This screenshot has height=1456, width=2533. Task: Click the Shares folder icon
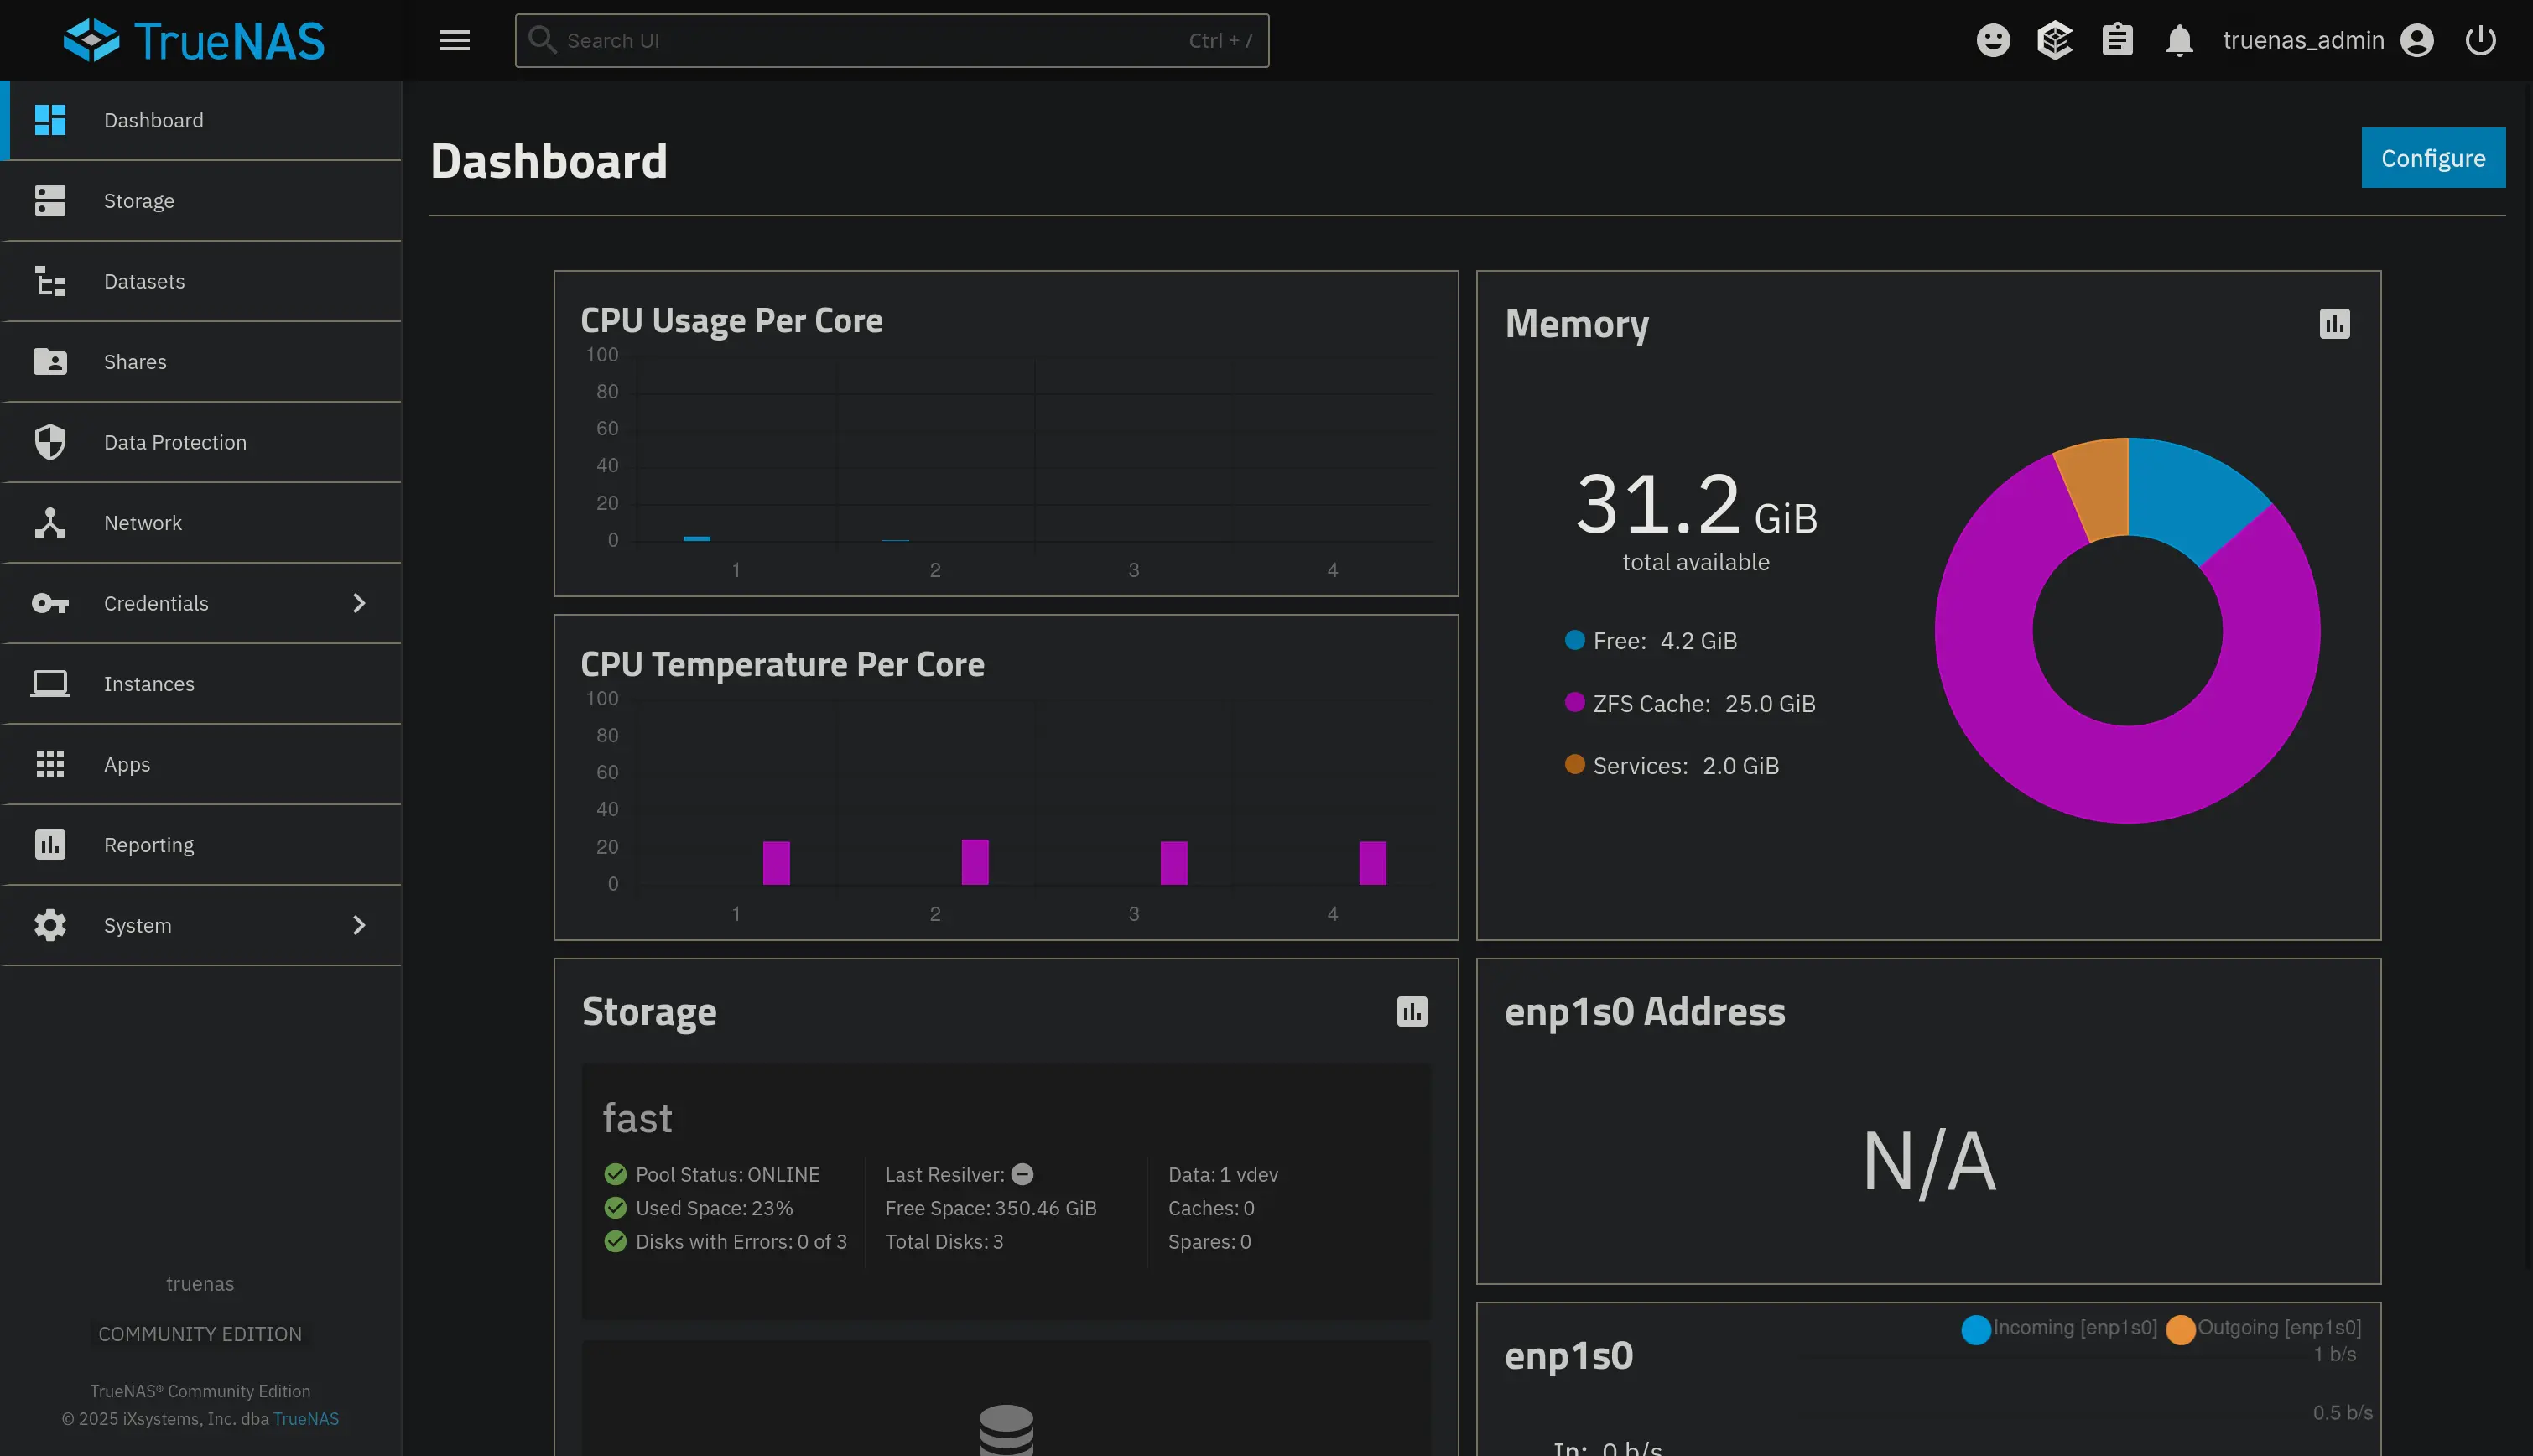point(50,361)
